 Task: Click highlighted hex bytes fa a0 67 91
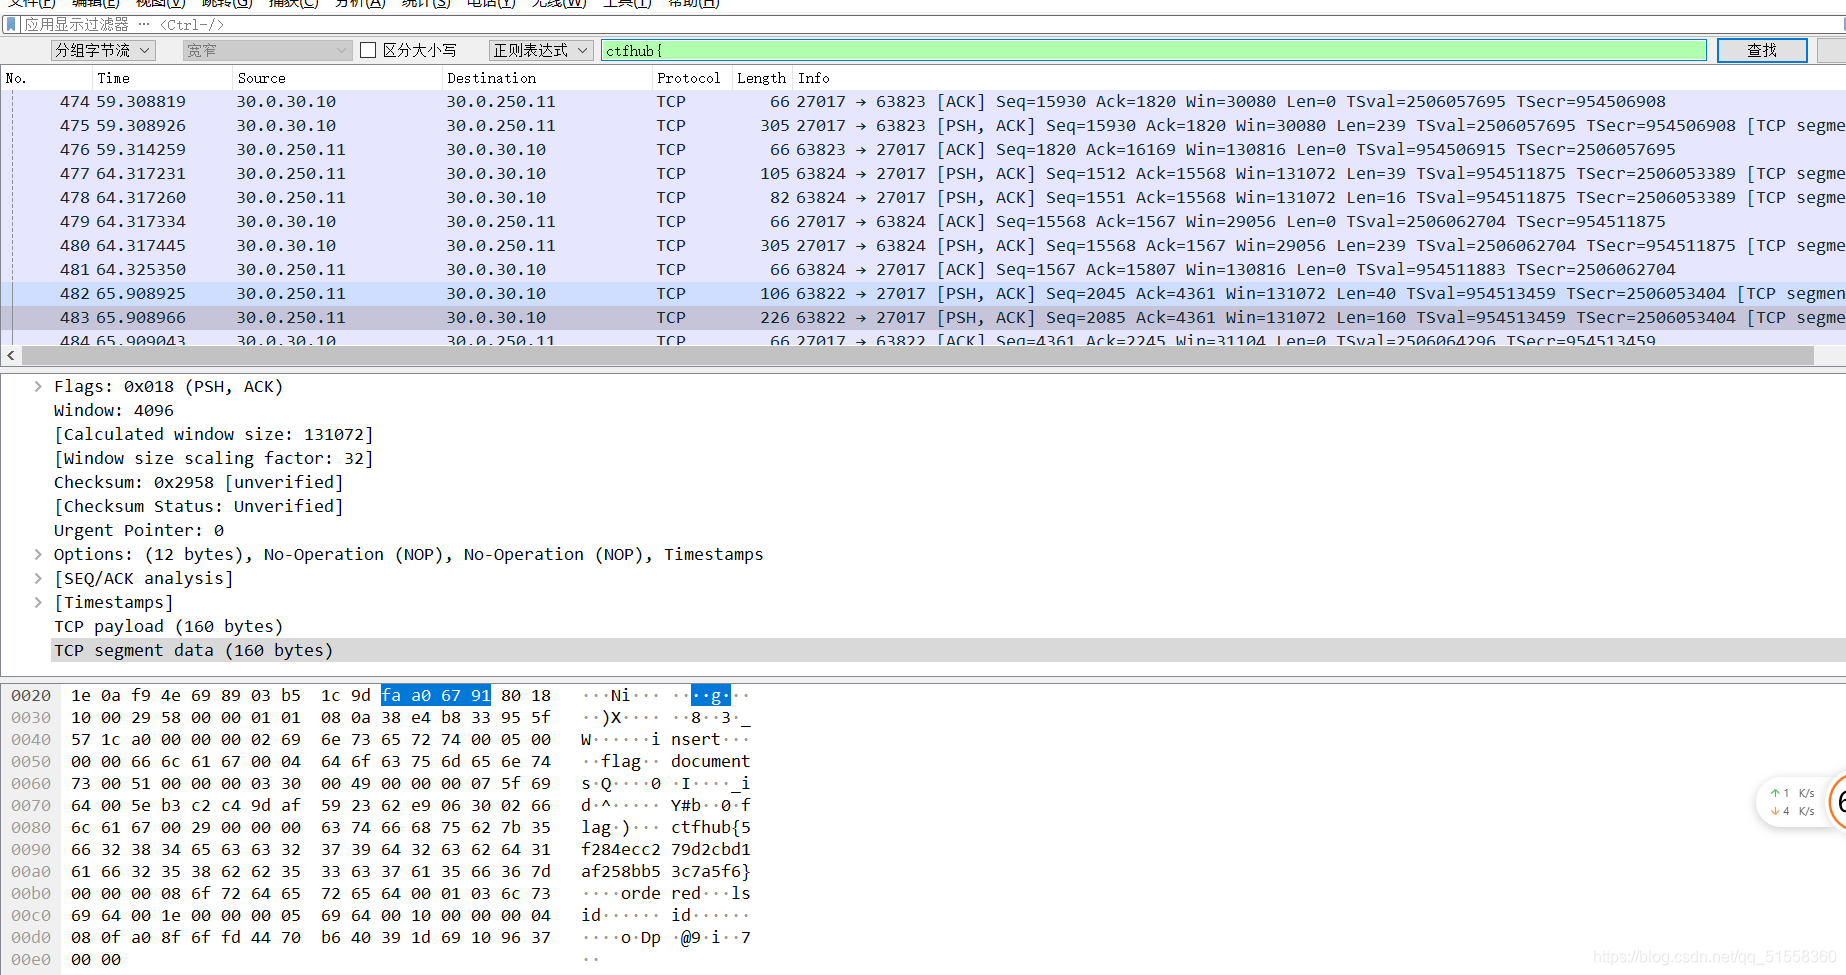click(x=436, y=695)
